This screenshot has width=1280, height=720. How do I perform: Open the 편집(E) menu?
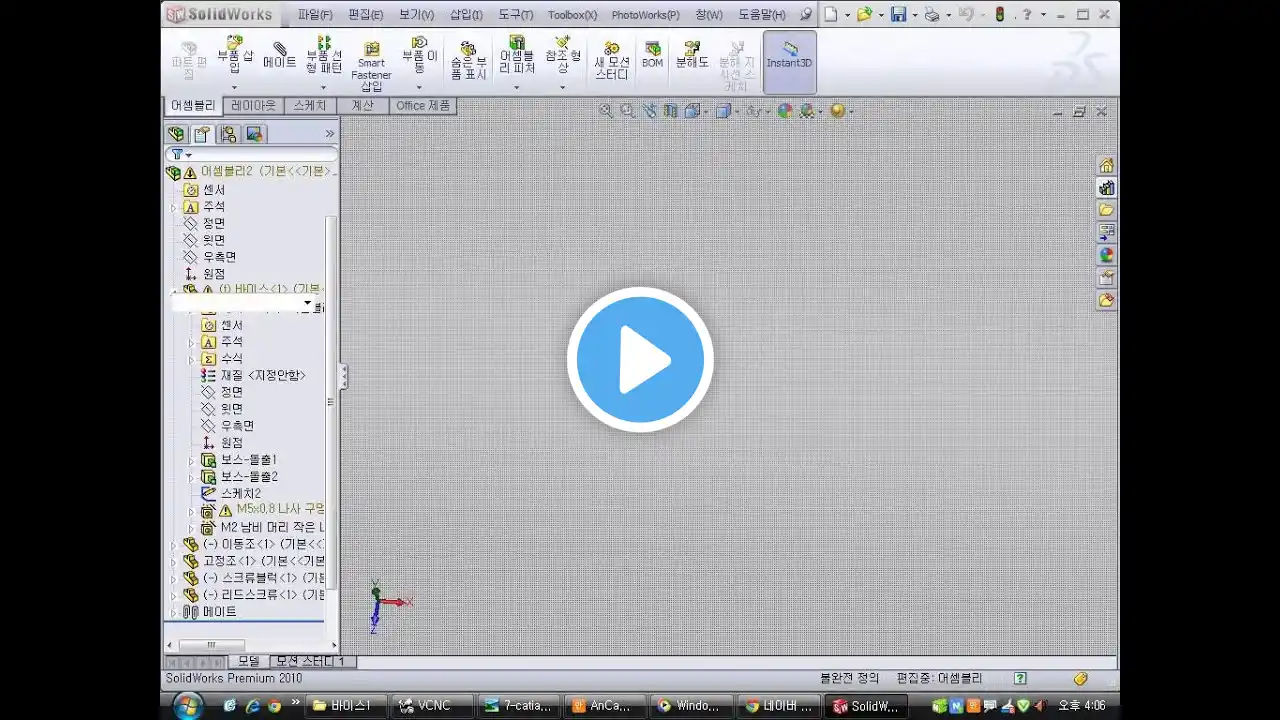(365, 14)
